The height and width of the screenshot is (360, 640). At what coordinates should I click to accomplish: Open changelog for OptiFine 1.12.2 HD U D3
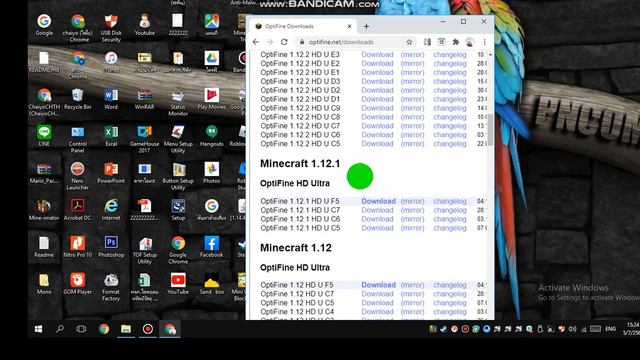(450, 81)
